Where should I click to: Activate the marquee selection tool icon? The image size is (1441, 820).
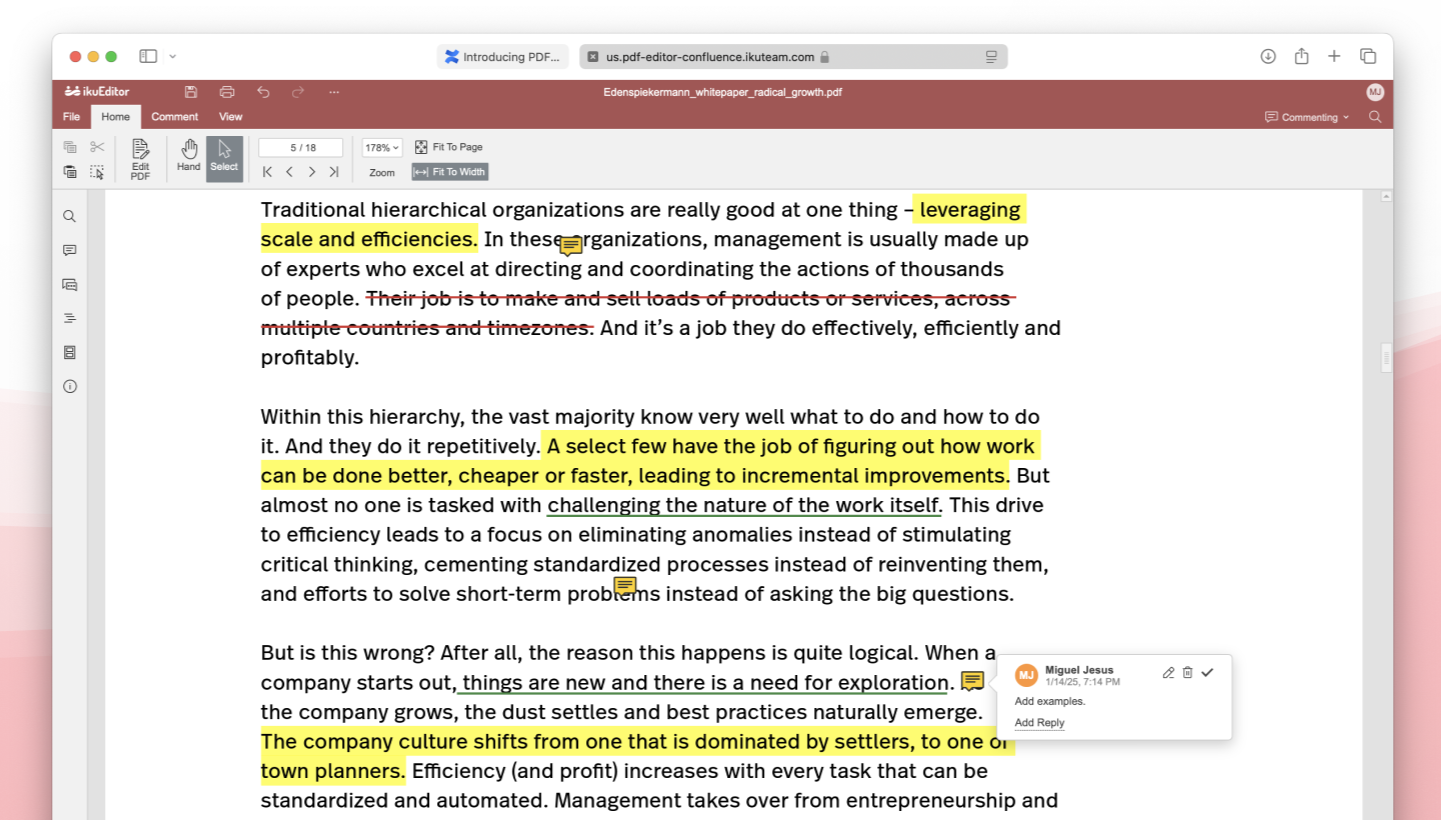97,172
